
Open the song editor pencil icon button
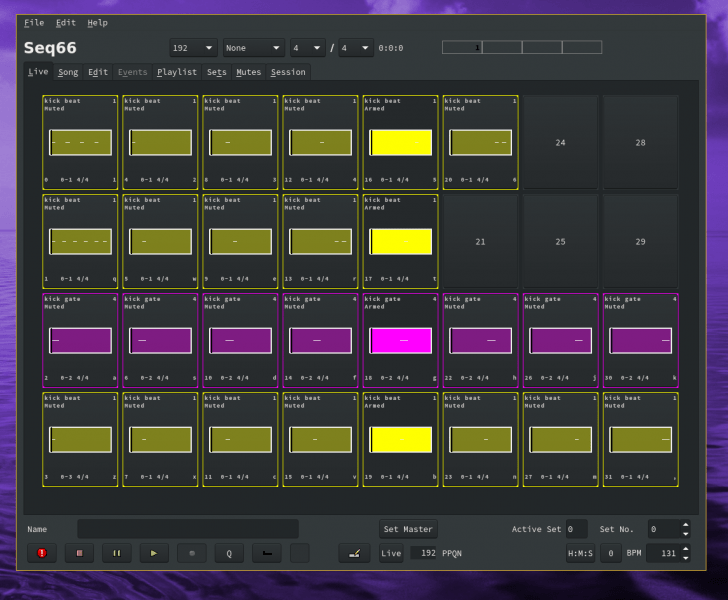354,553
